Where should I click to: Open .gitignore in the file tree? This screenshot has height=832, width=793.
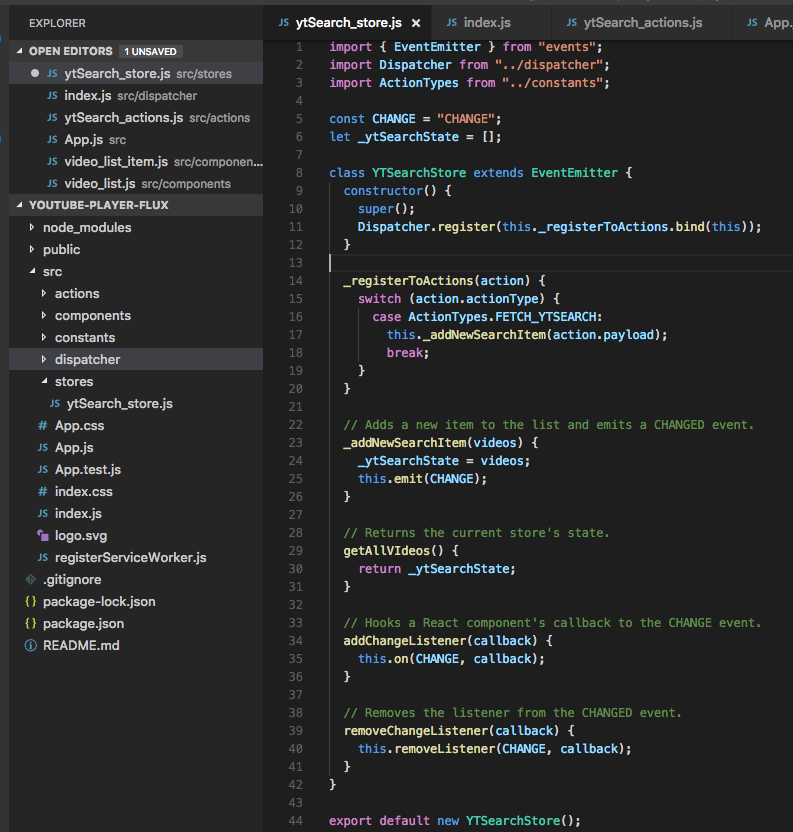coord(136,579)
